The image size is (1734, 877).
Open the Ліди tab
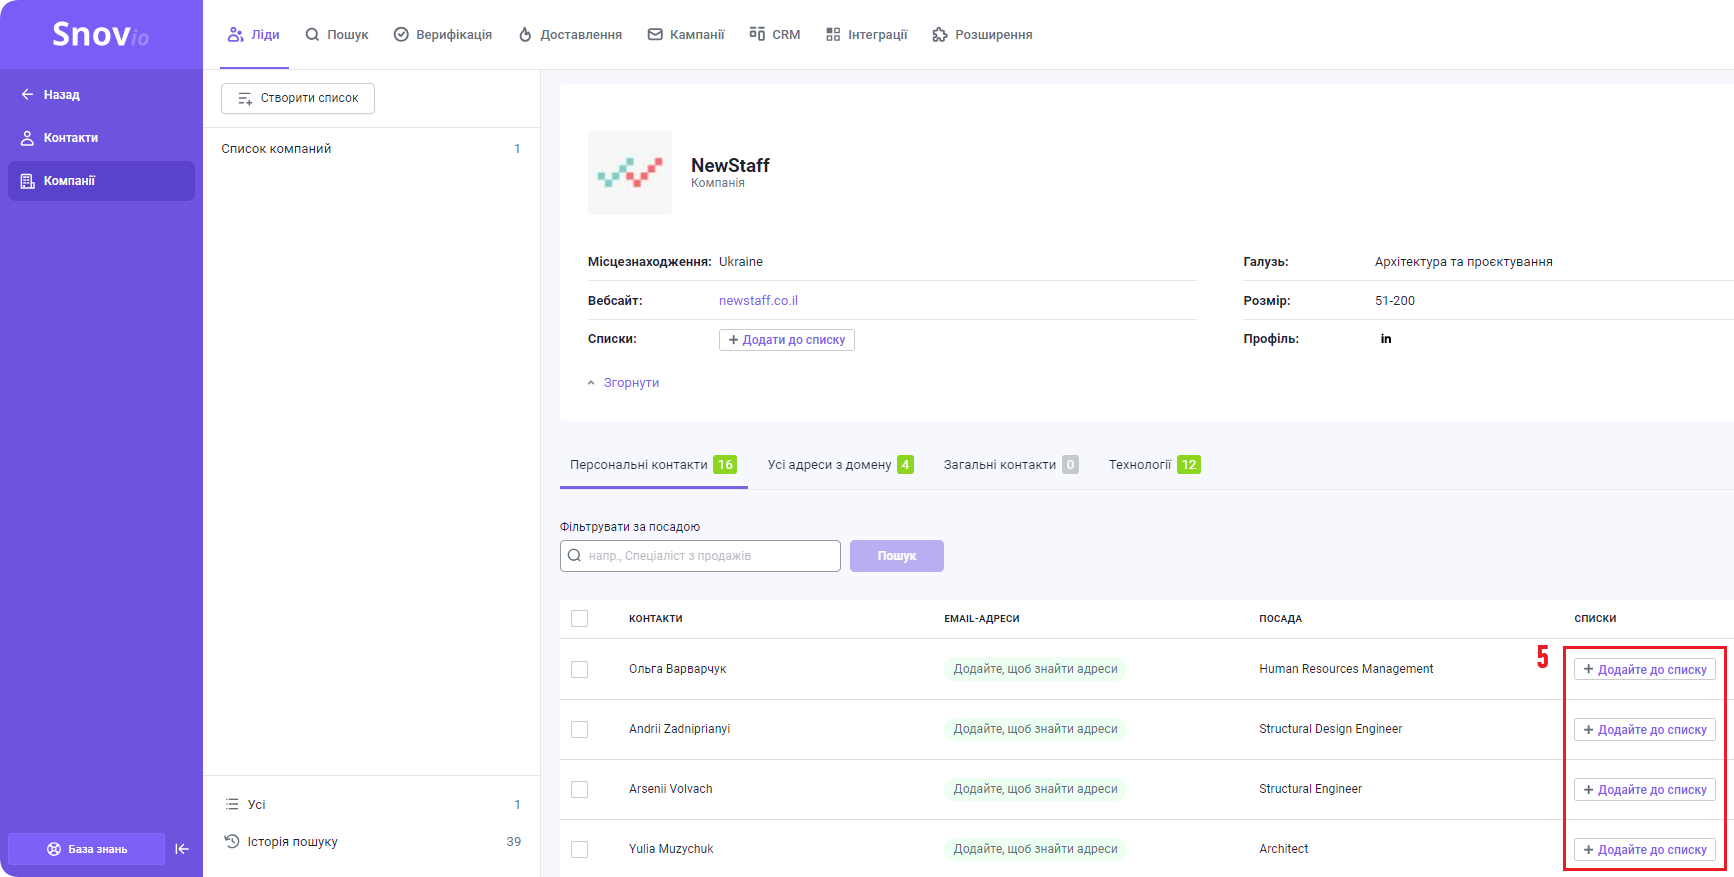tap(254, 34)
